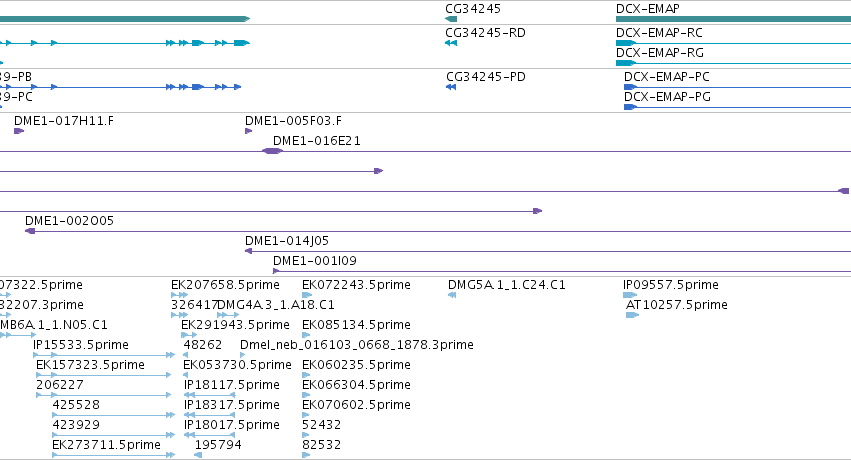Image resolution: width=851 pixels, height=460 pixels.
Task: Select the IP09557.5prime EST label
Action: [x=671, y=285]
